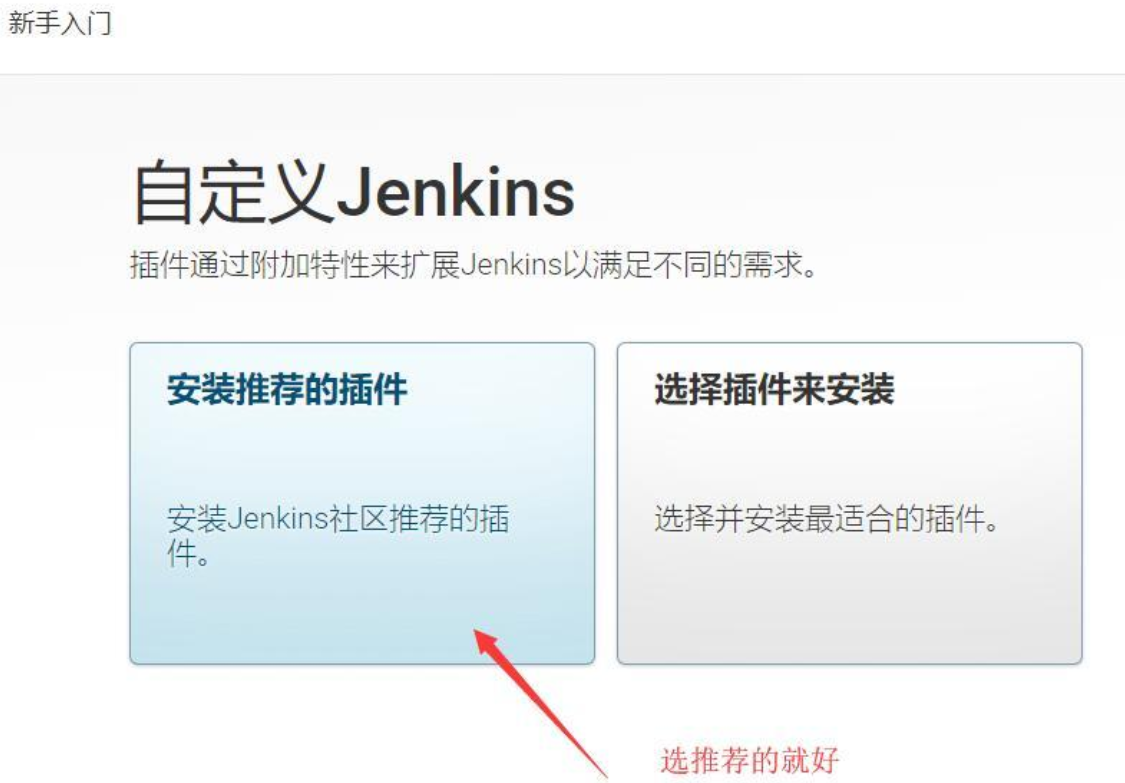Click the subtitle about plugins extending Jenkins
The image size is (1125, 783).
click(474, 265)
